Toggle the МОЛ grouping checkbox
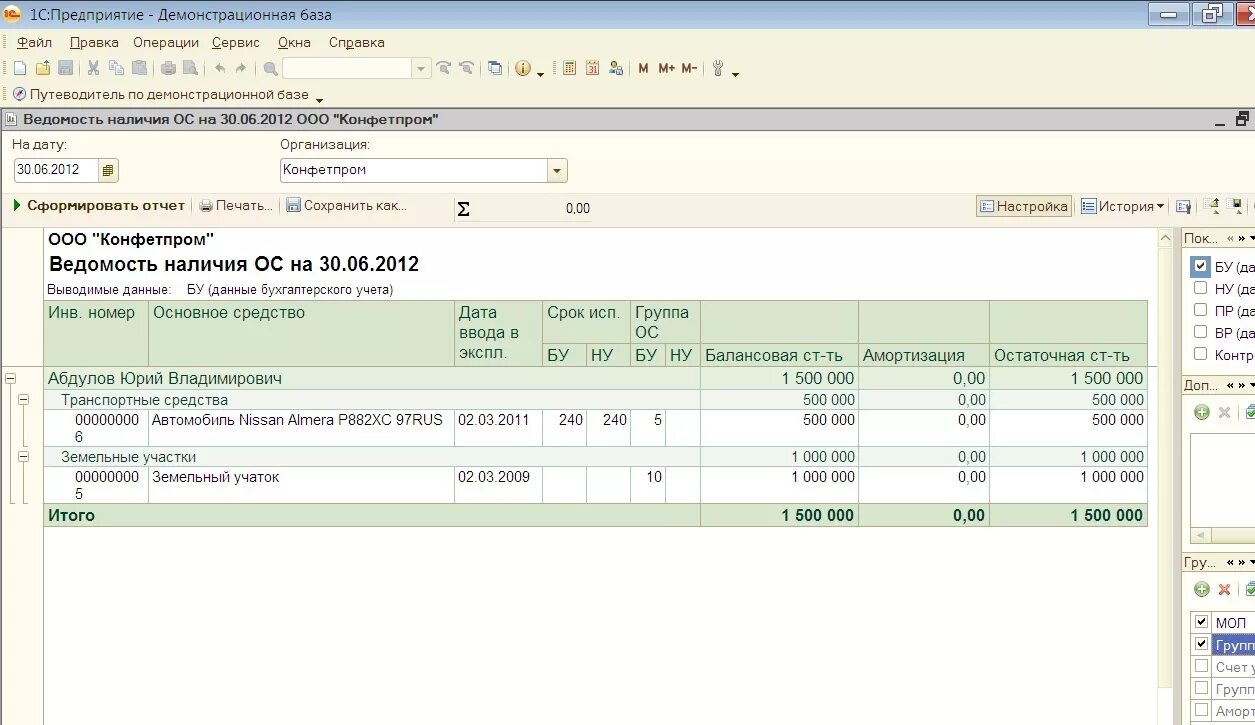Screen dimensions: 1255x725 (1202, 622)
